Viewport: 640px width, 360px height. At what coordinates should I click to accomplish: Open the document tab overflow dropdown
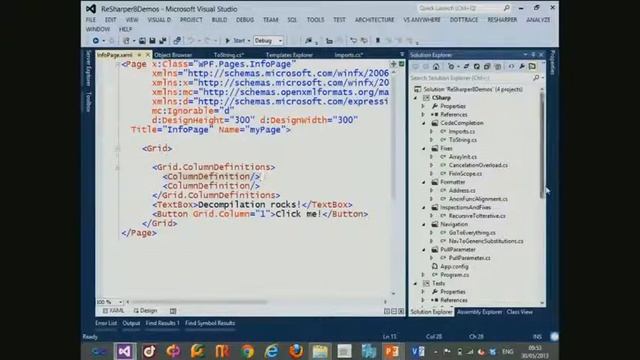pyautogui.click(x=402, y=54)
